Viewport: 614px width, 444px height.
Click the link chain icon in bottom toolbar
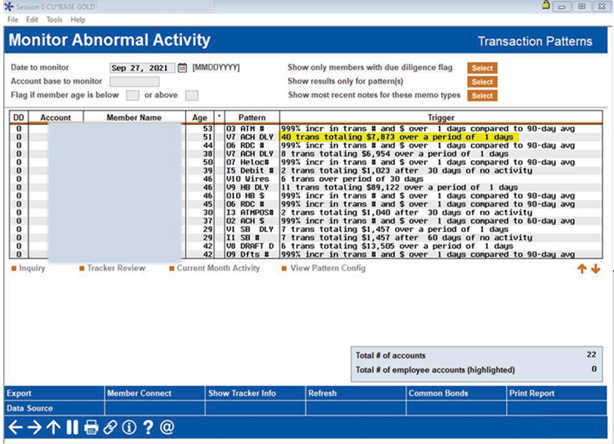[x=110, y=427]
